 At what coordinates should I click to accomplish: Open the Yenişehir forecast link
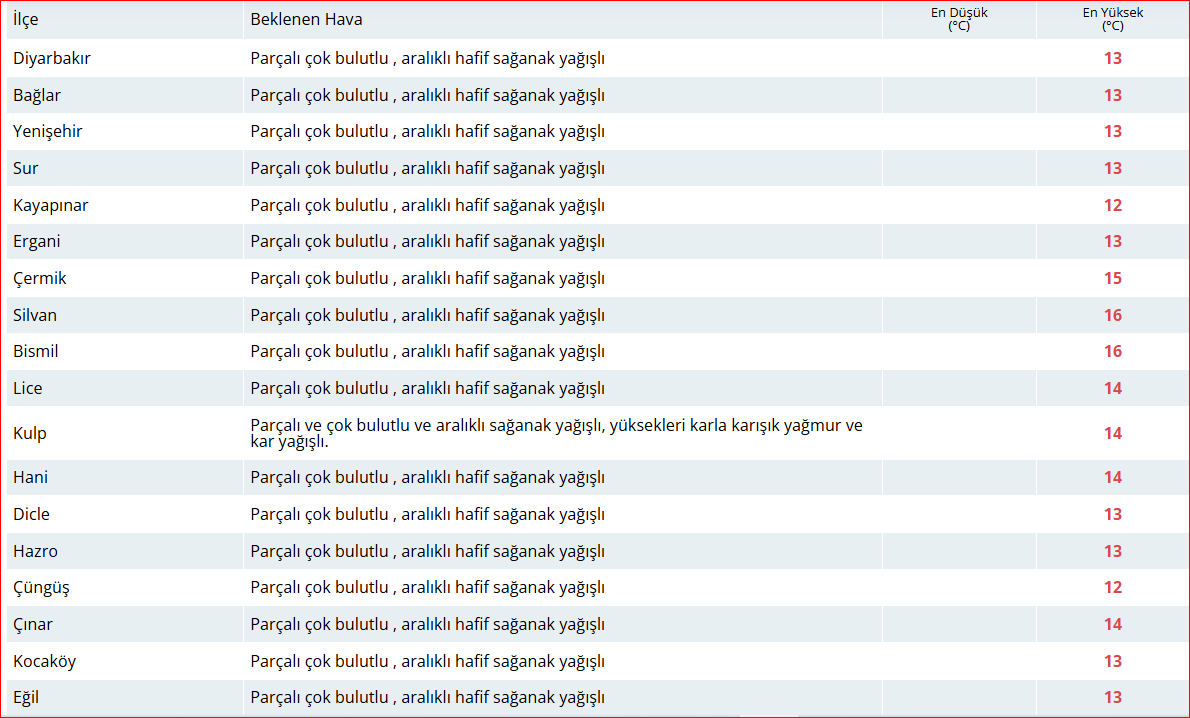[x=45, y=131]
